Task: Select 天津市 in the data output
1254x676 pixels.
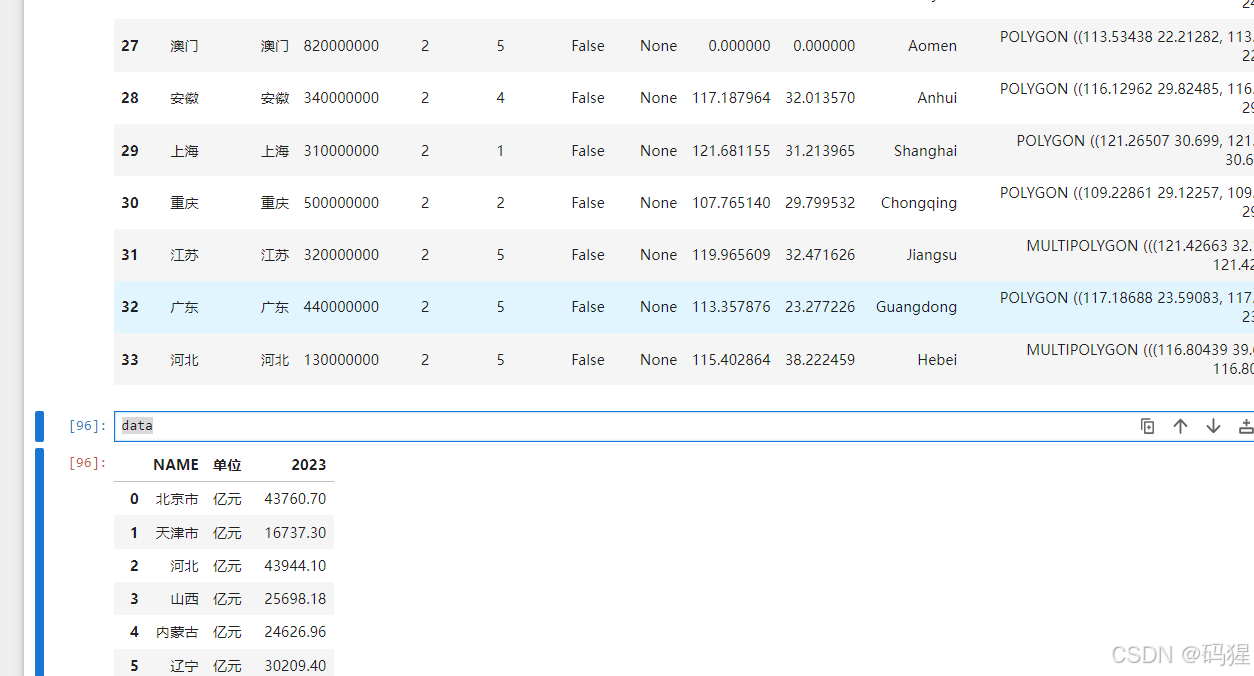Action: click(x=177, y=533)
